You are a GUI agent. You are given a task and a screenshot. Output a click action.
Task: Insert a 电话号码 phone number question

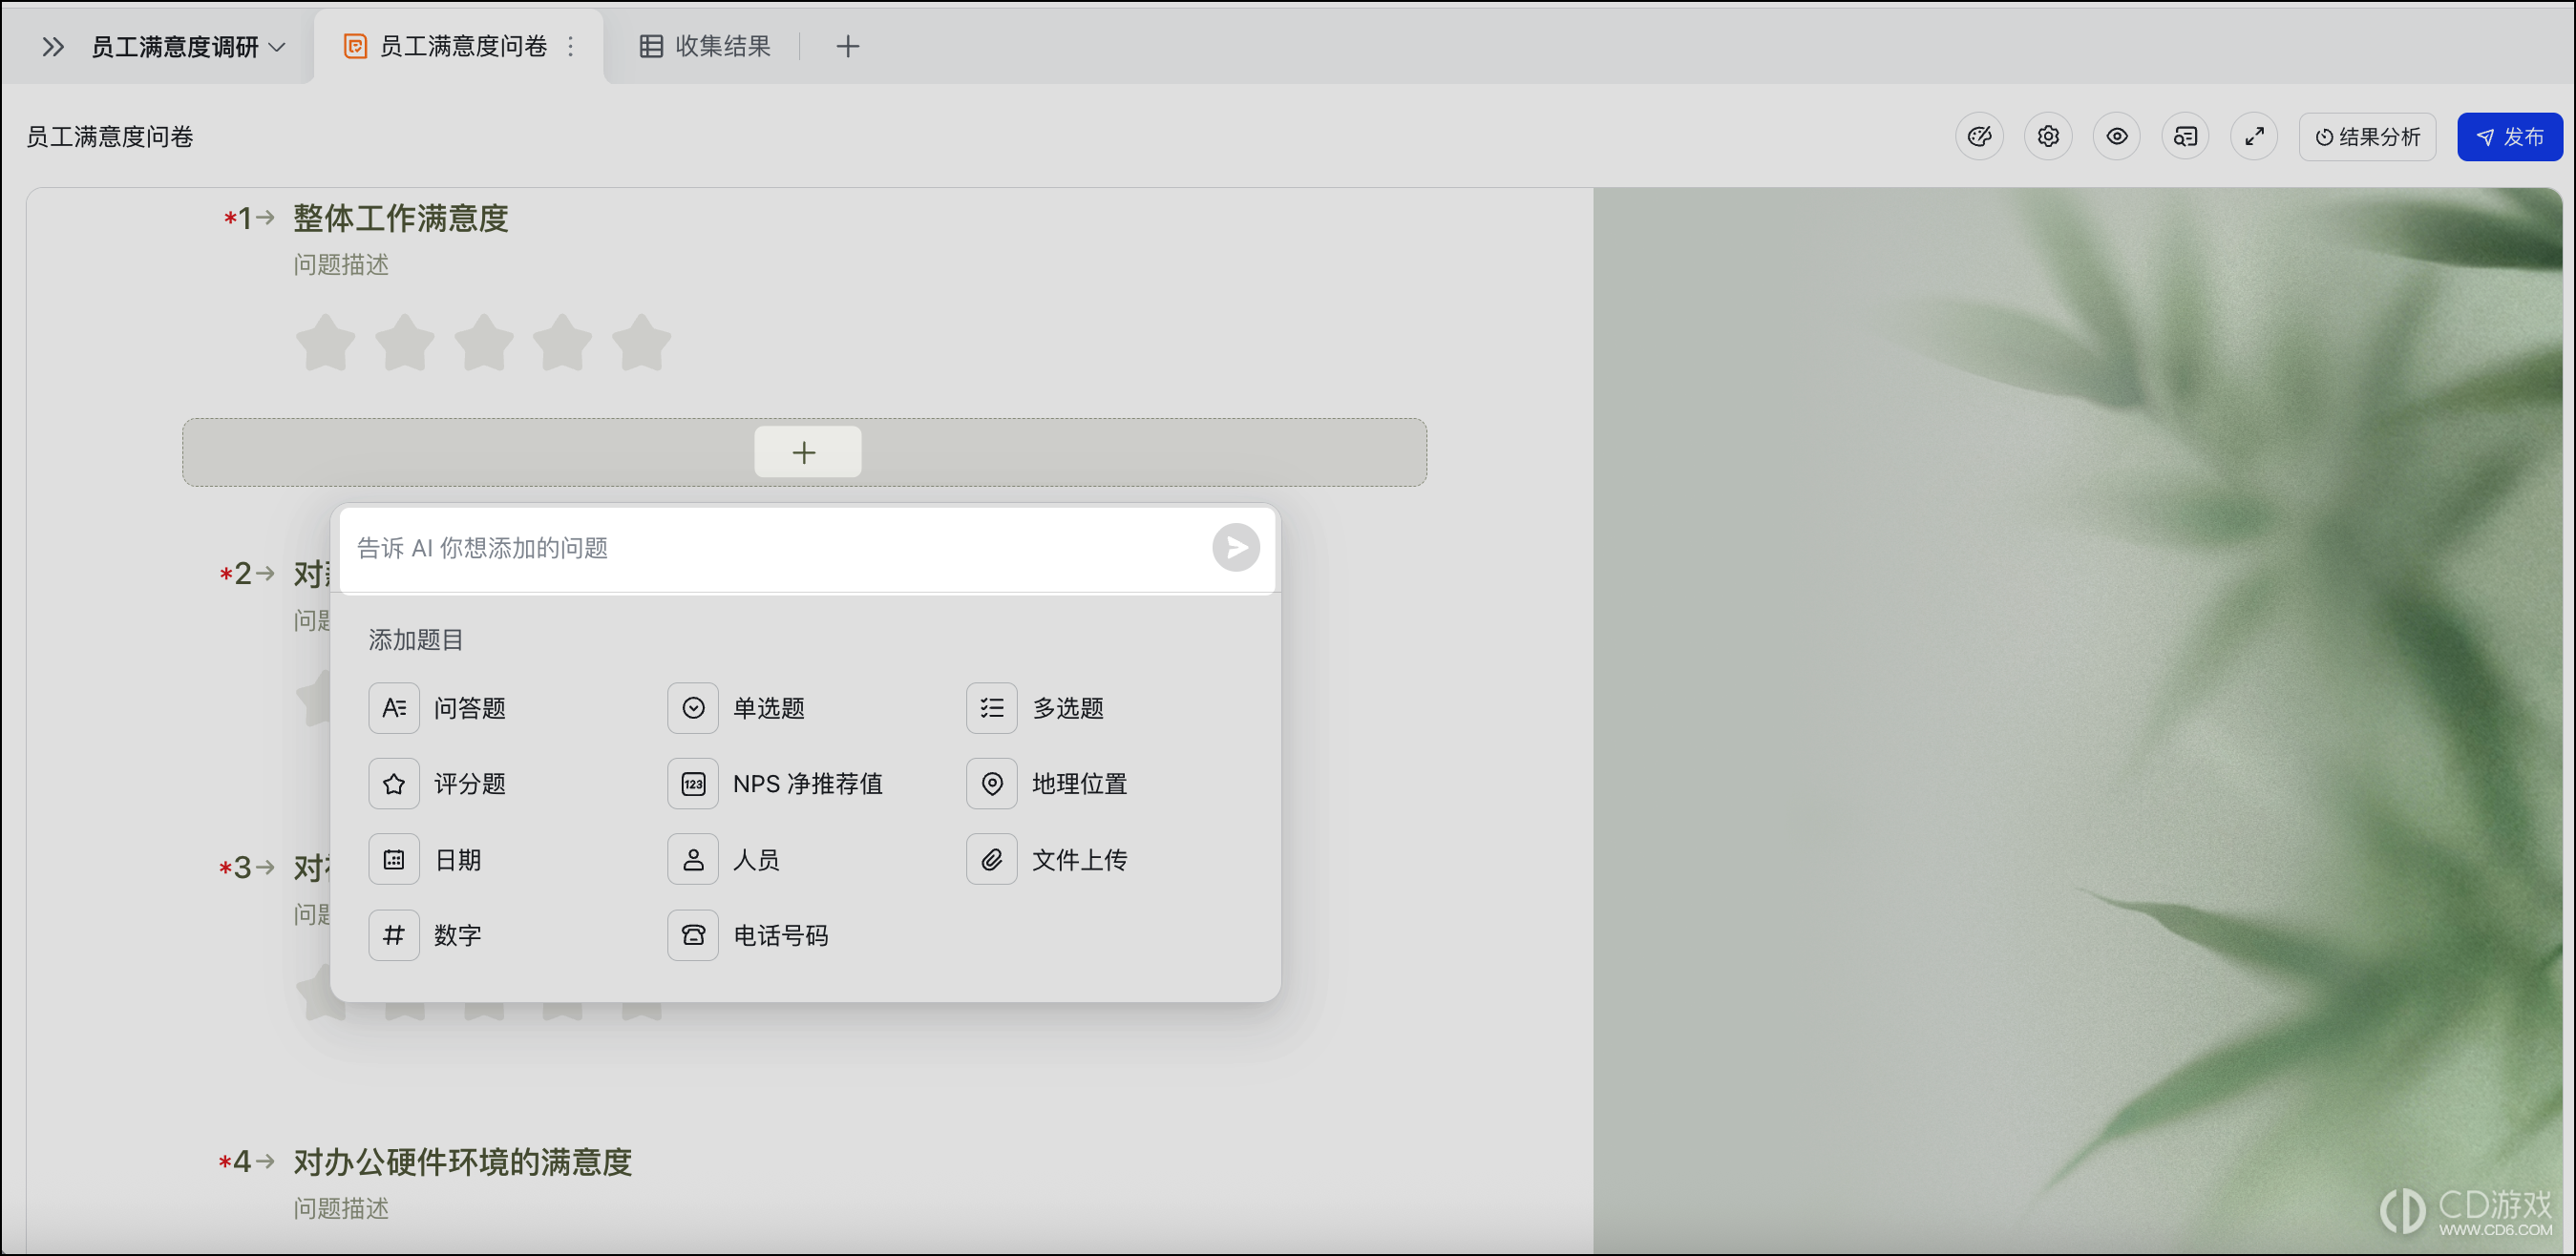749,935
